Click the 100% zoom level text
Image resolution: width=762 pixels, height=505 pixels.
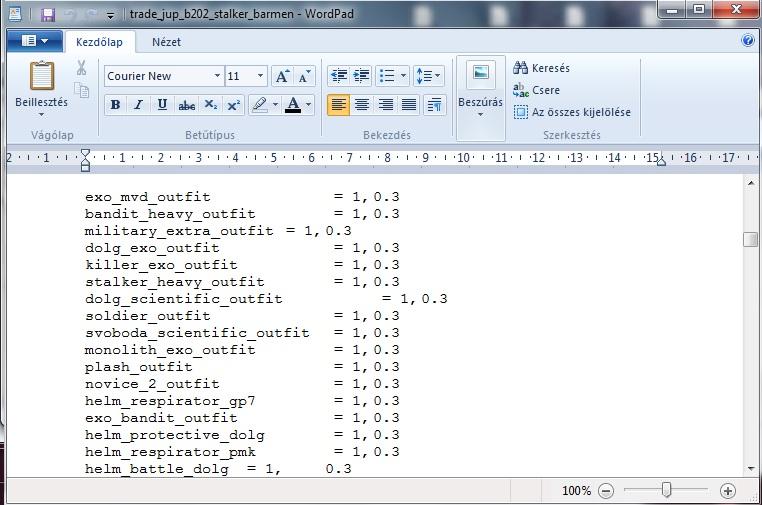point(576,491)
